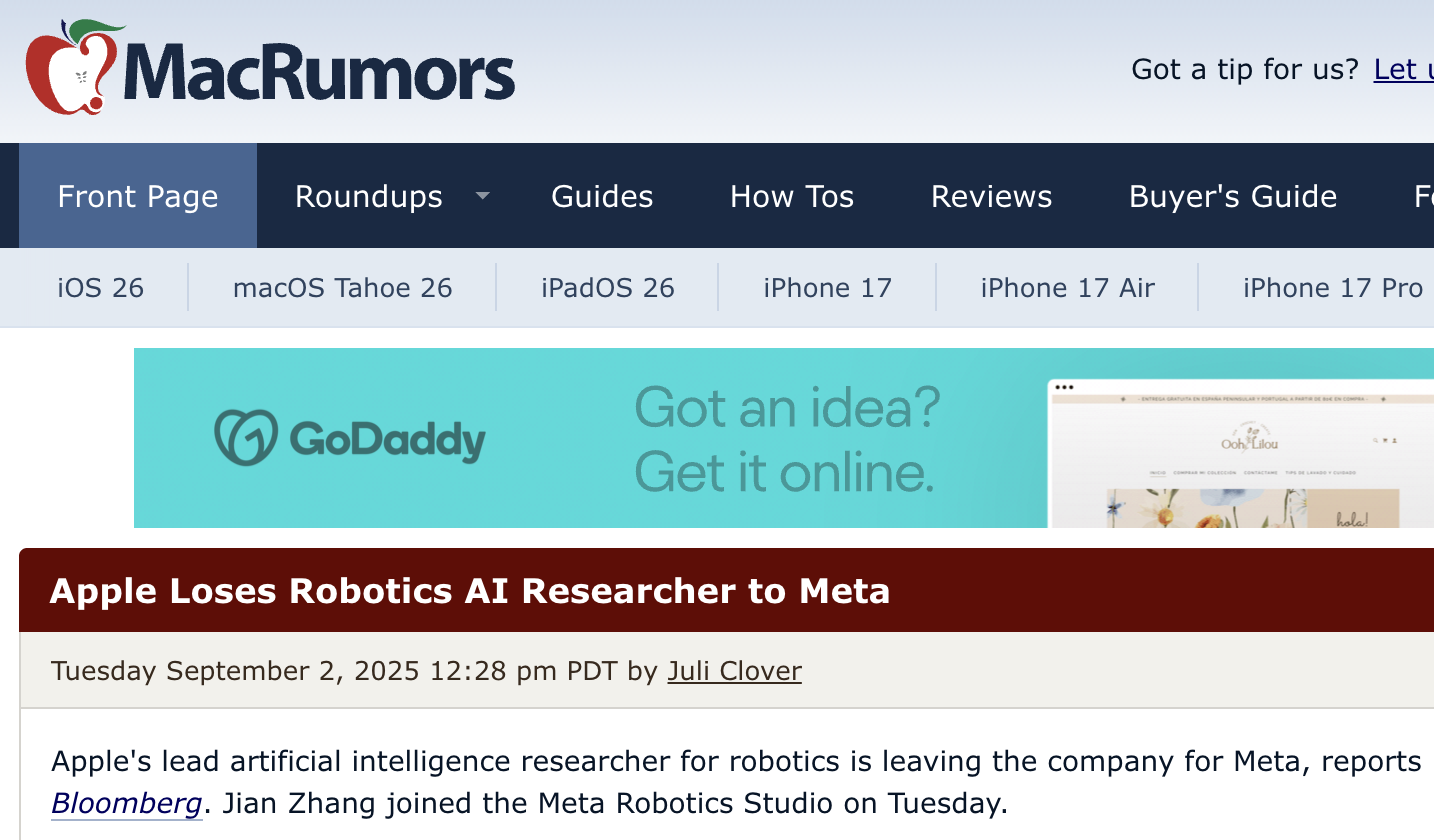
Task: Expand the Roundups dropdown arrow
Action: (x=482, y=196)
